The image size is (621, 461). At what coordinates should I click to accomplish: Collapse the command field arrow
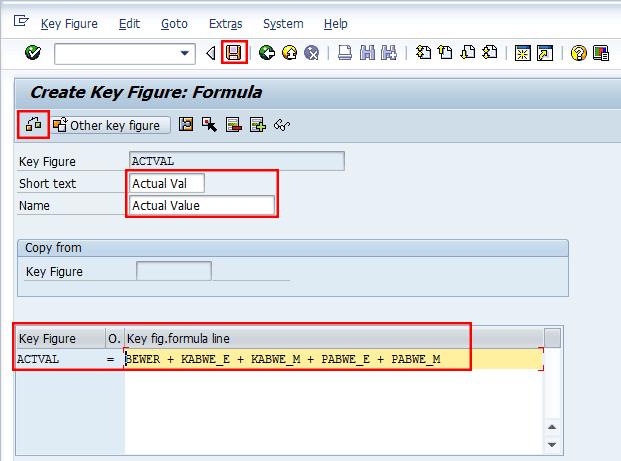coord(210,54)
